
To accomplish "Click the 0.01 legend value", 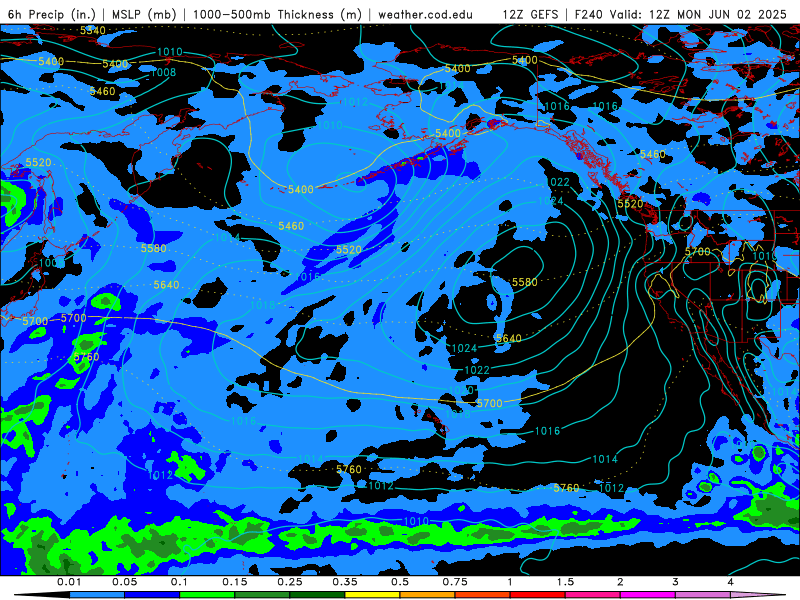I will tap(69, 582).
